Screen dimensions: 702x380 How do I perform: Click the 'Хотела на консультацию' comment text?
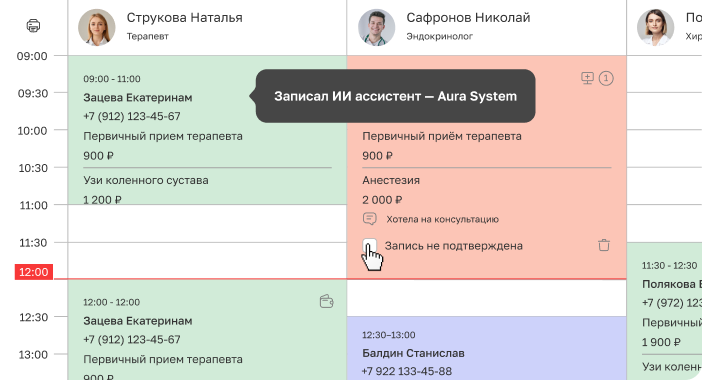(x=442, y=219)
